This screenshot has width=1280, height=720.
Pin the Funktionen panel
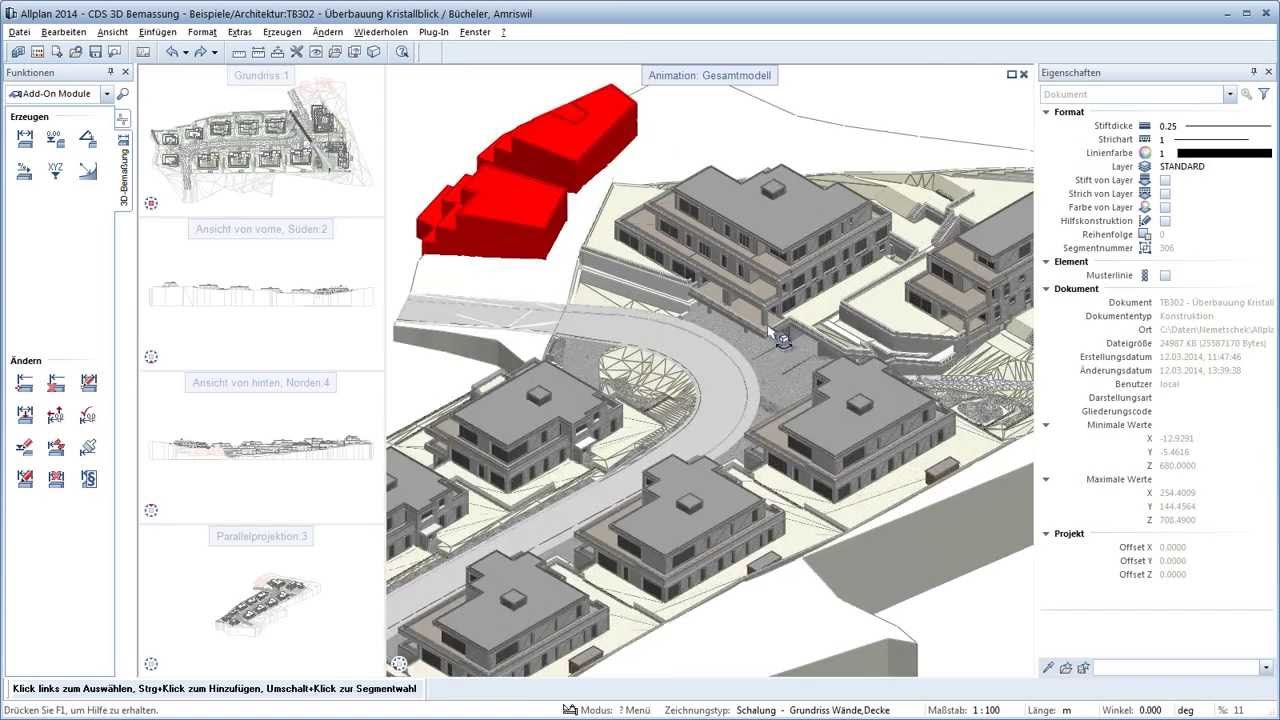tap(111, 72)
